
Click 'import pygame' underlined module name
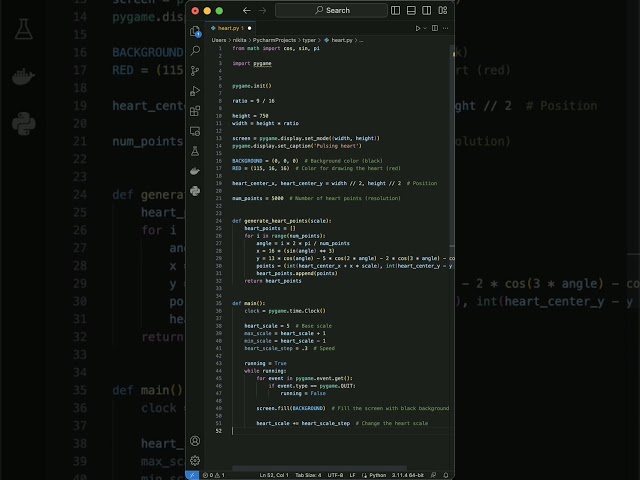262,64
